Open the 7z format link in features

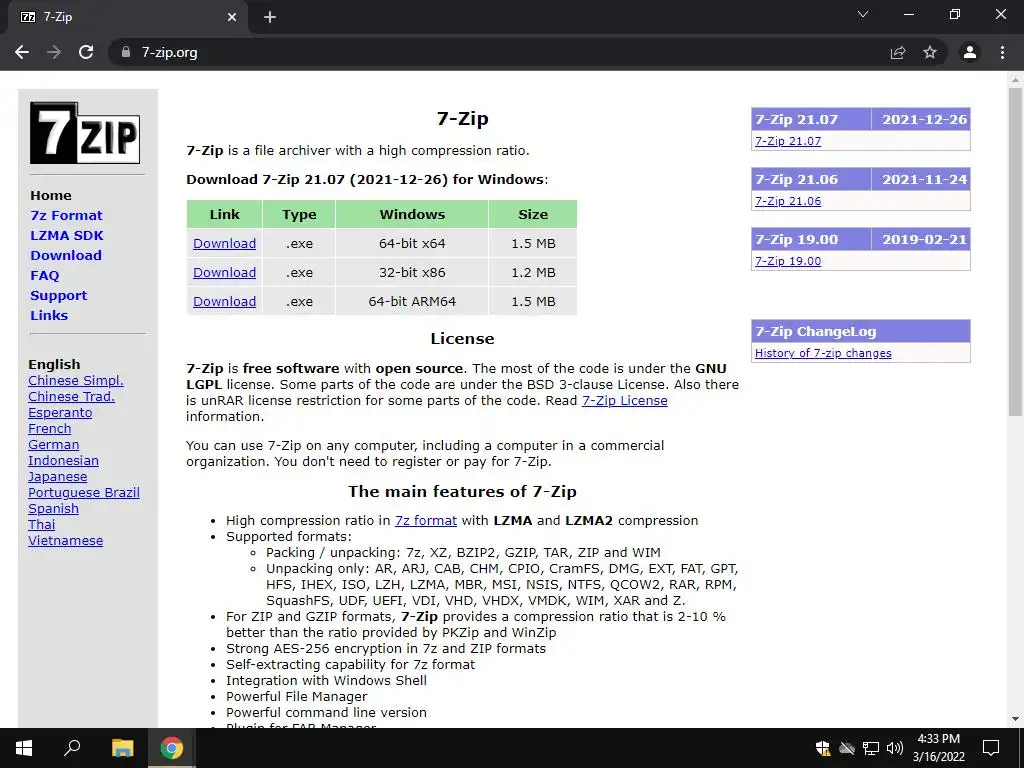point(426,520)
